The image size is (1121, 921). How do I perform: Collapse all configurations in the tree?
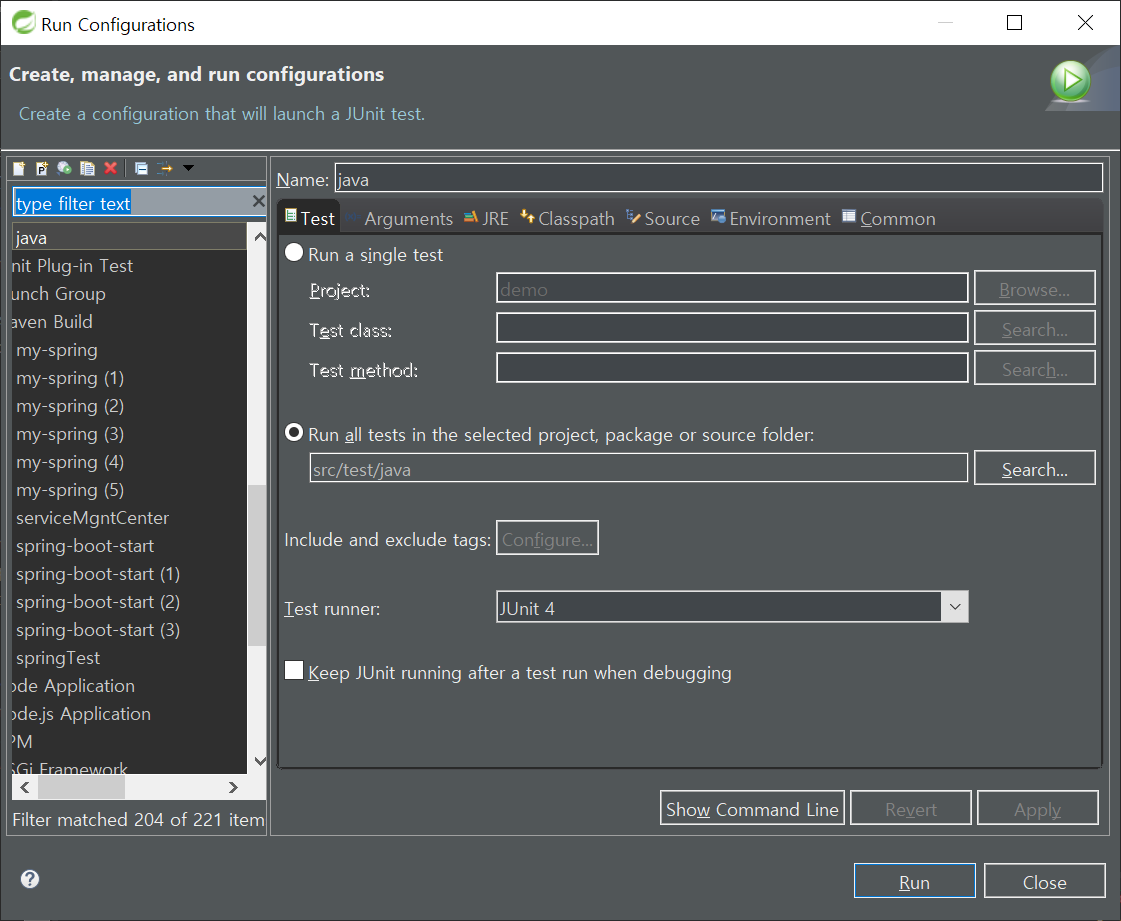point(142,168)
